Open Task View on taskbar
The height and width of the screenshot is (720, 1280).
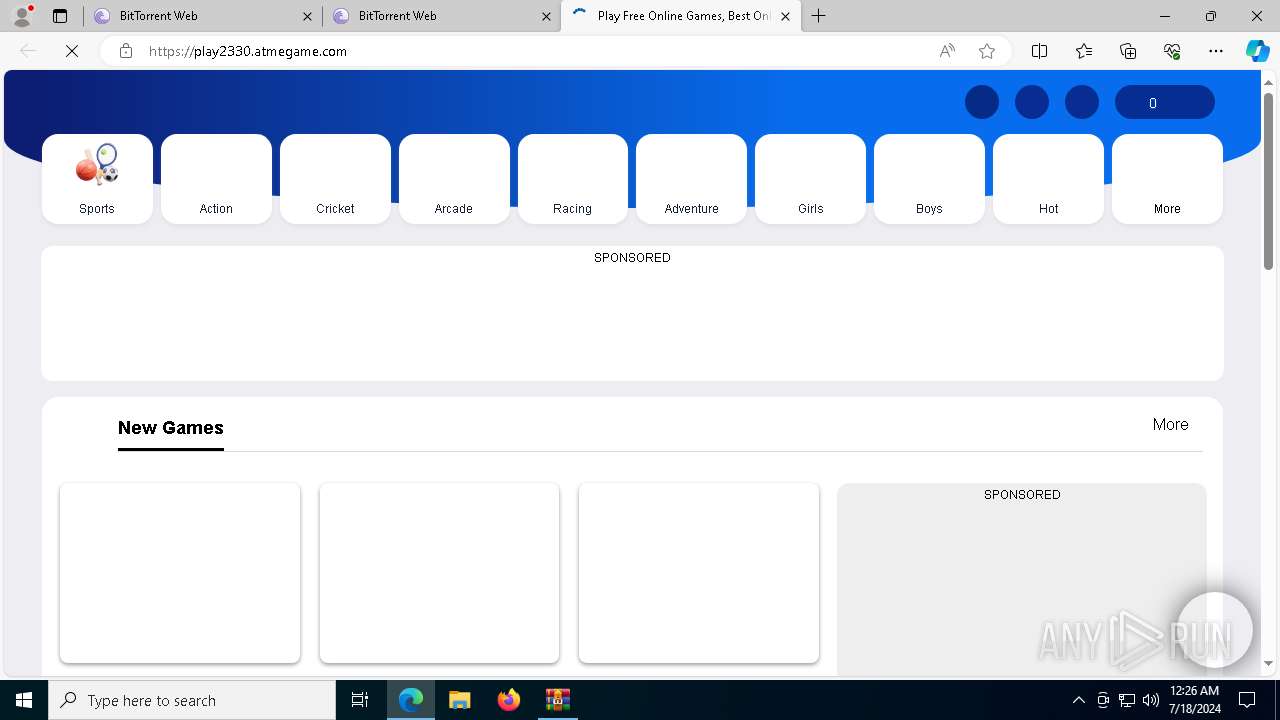pyautogui.click(x=360, y=700)
